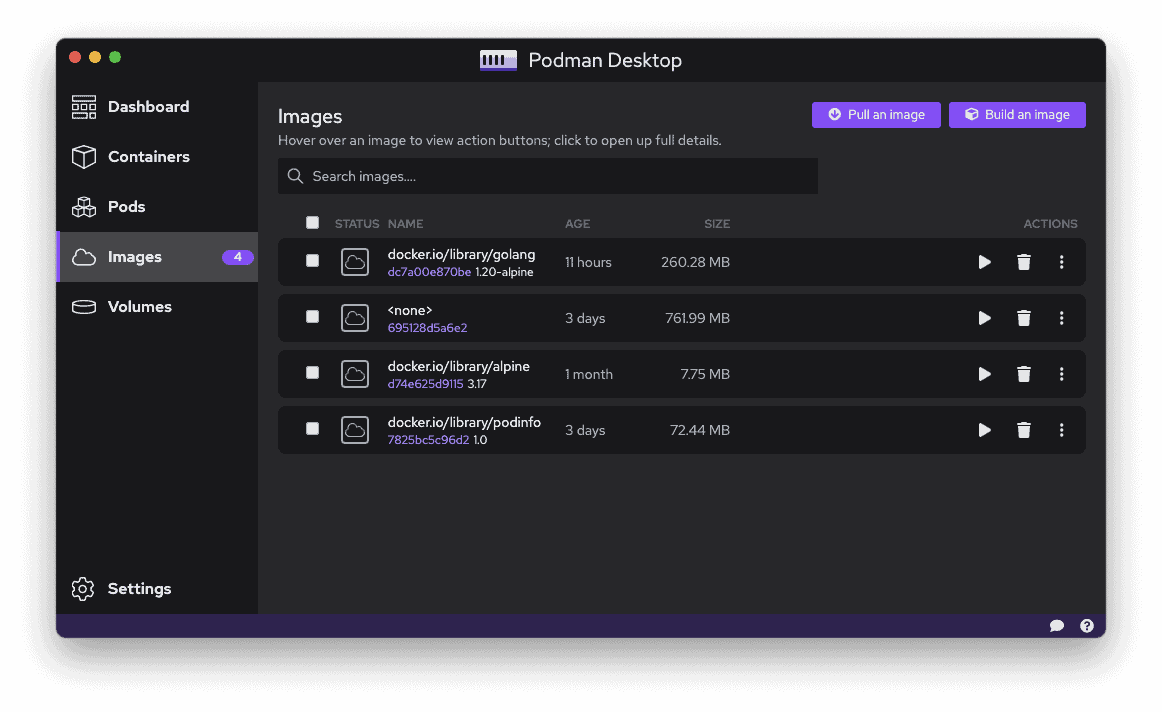Delete the docker.io/library/alpine image
Image resolution: width=1162 pixels, height=712 pixels.
pyautogui.click(x=1023, y=374)
